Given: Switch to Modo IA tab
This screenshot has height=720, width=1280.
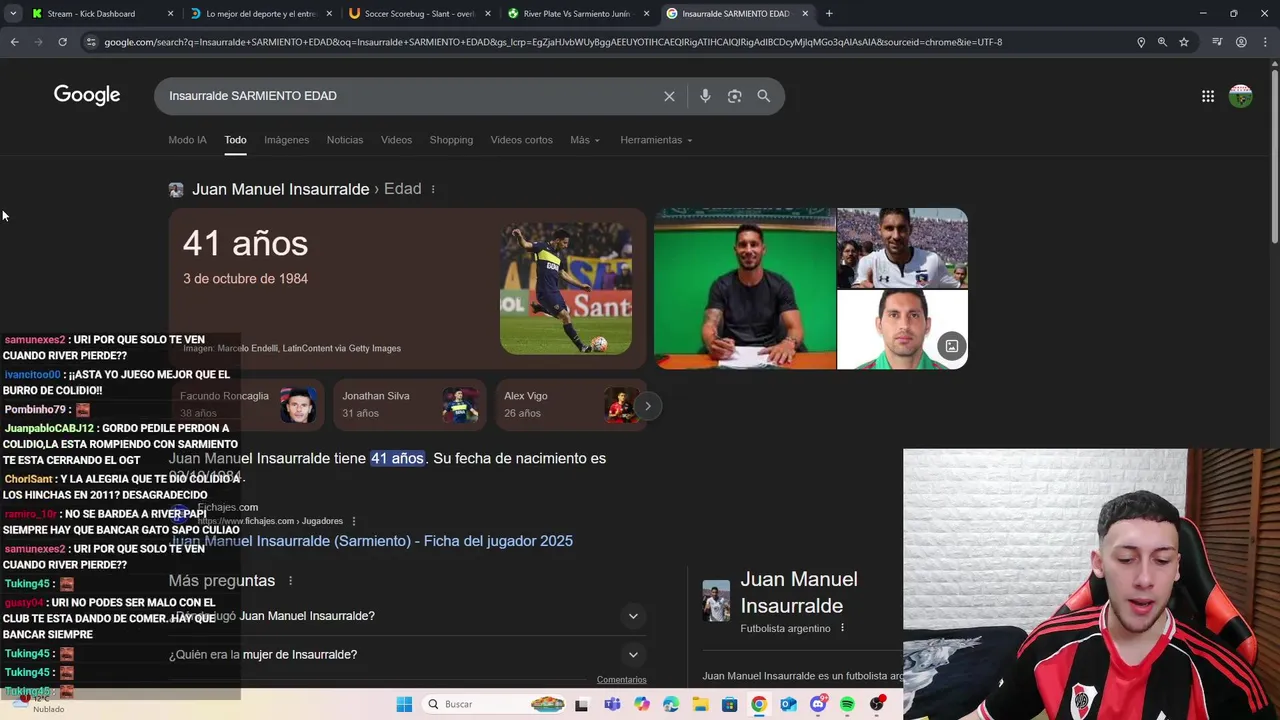Looking at the screenshot, I should pyautogui.click(x=187, y=140).
